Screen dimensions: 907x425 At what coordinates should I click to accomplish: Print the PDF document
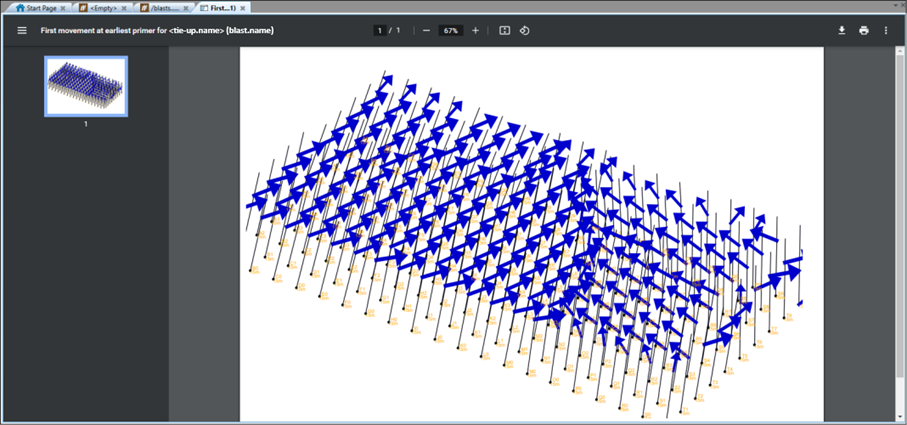(x=864, y=31)
